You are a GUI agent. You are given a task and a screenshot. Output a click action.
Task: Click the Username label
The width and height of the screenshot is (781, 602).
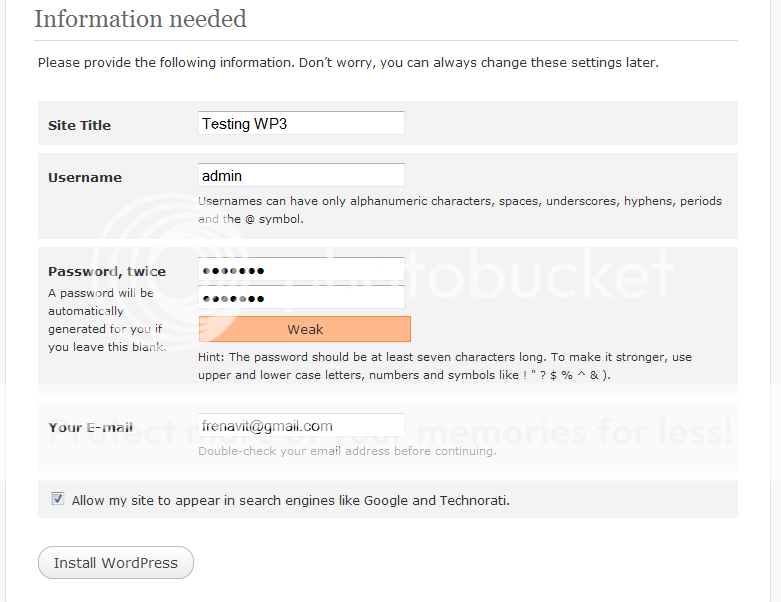85,177
